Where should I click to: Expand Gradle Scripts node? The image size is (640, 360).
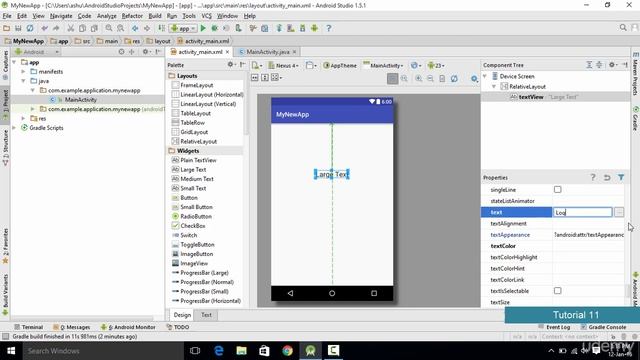point(15,128)
